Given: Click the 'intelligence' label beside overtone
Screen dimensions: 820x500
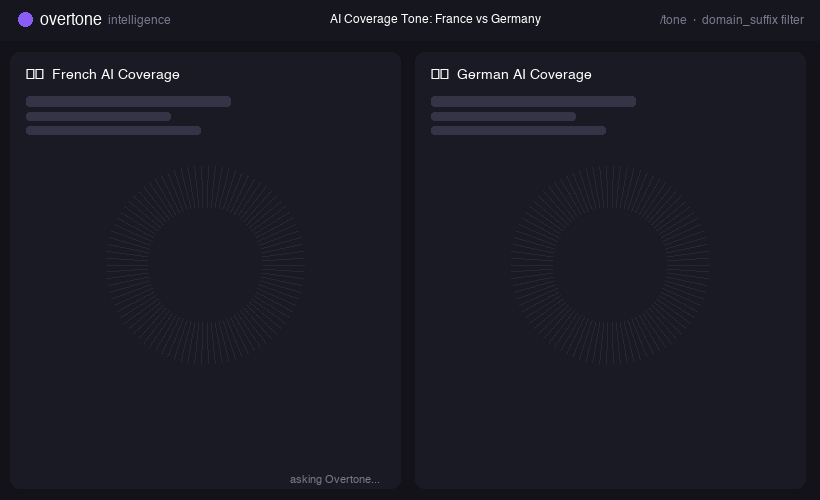Looking at the screenshot, I should pyautogui.click(x=139, y=20).
